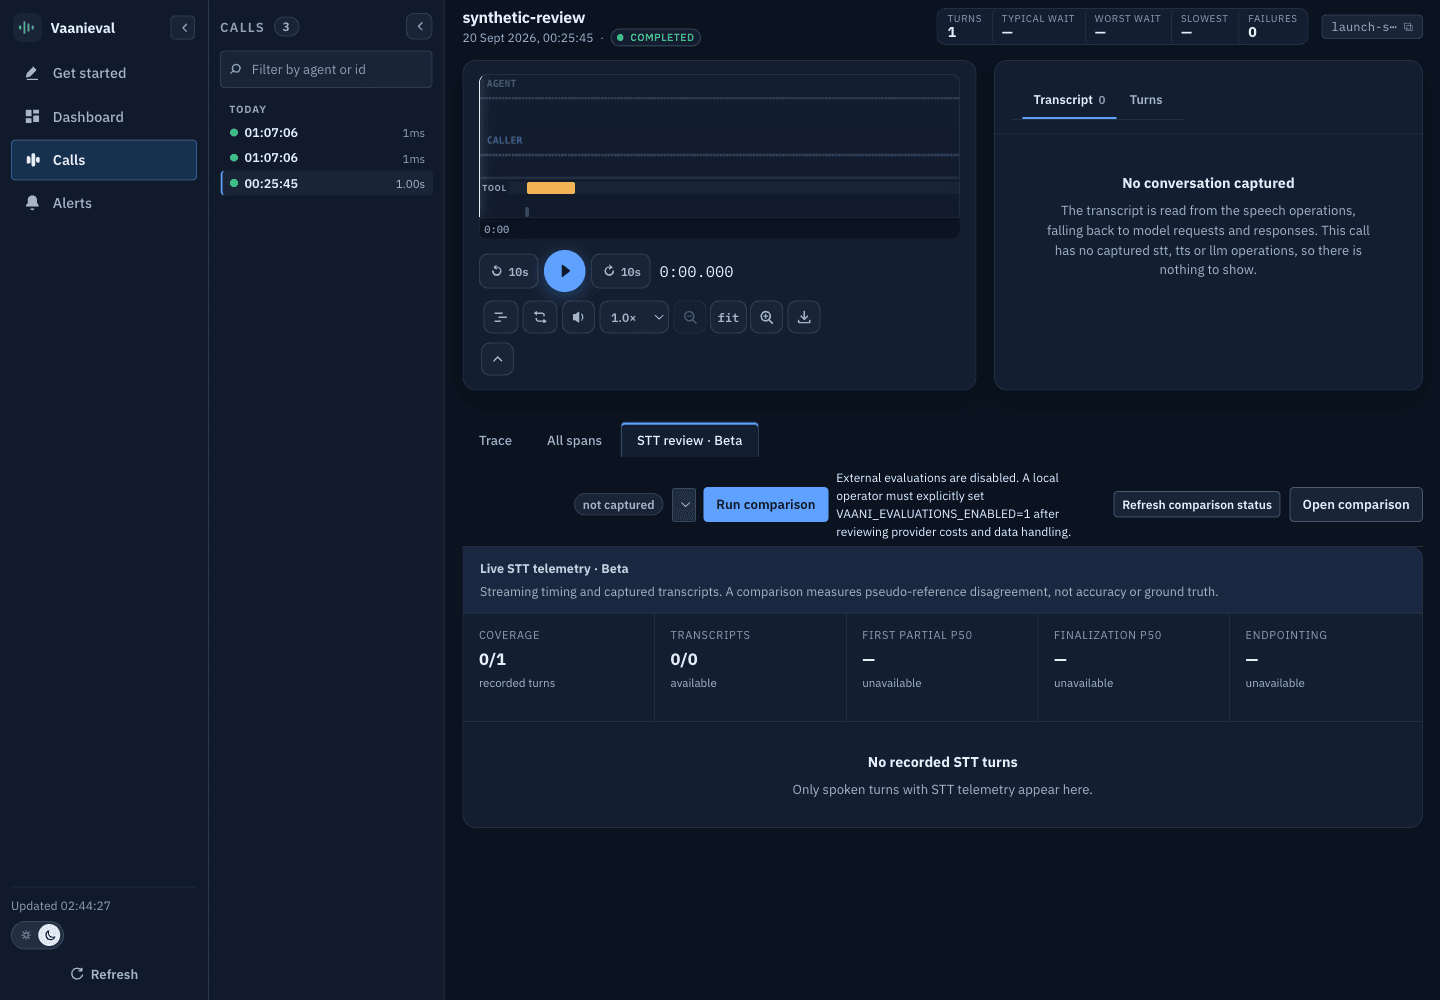Click Refresh comparison status
Image resolution: width=1440 pixels, height=1000 pixels.
(x=1197, y=505)
